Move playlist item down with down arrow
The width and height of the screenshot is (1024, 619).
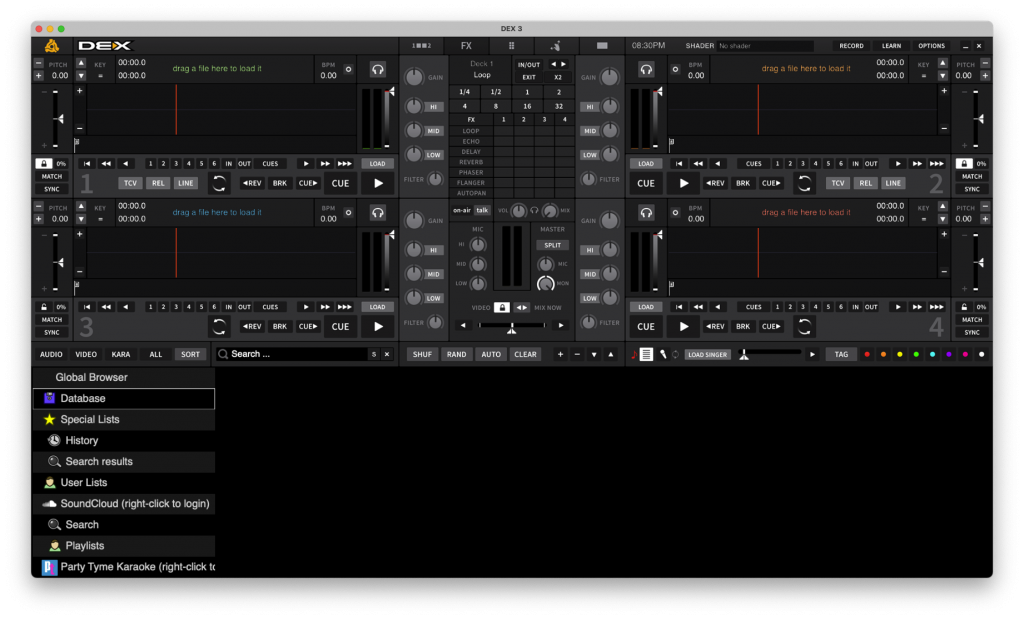coord(594,355)
